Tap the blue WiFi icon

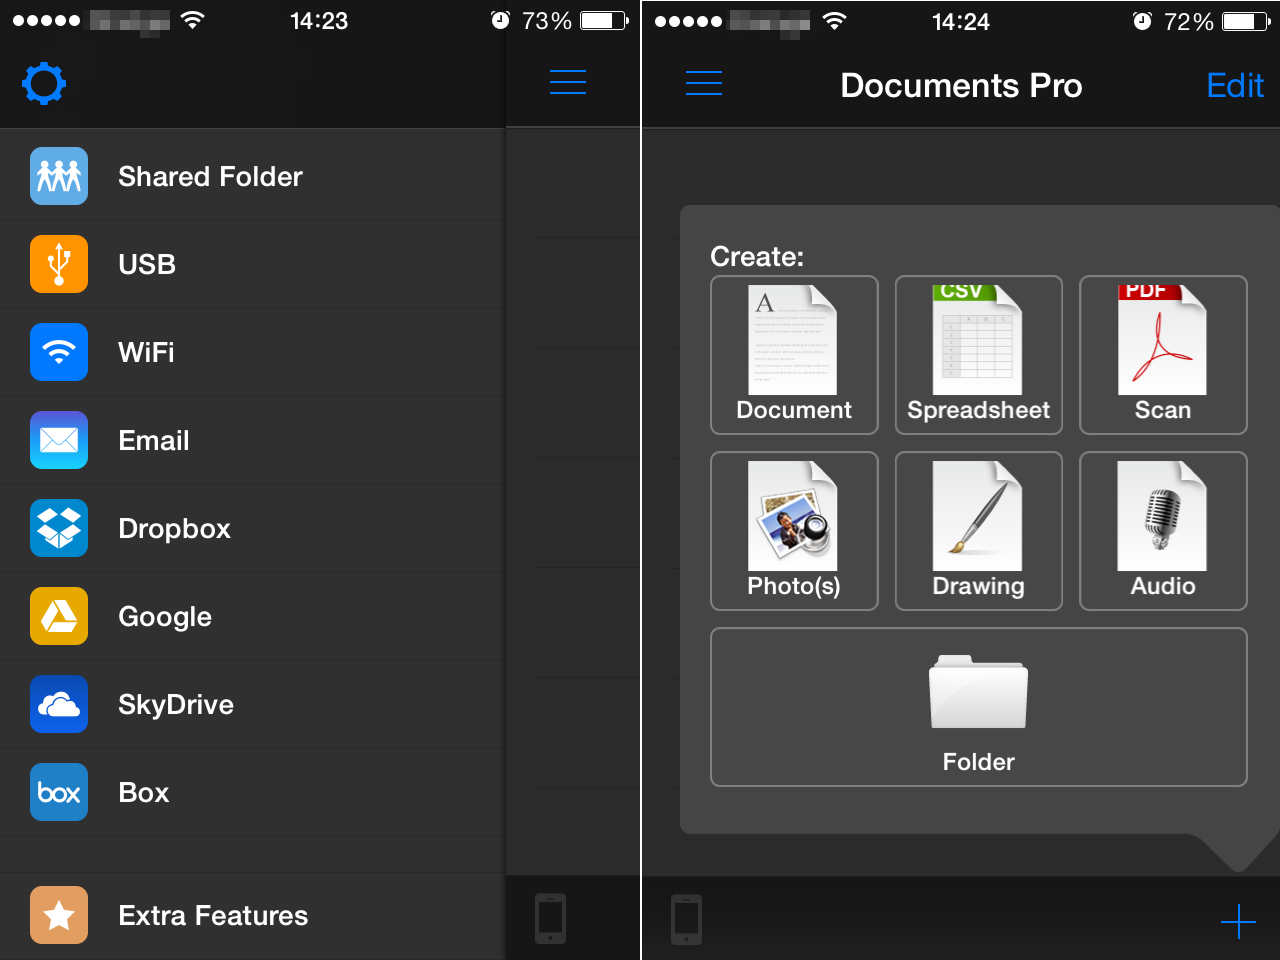coord(59,352)
